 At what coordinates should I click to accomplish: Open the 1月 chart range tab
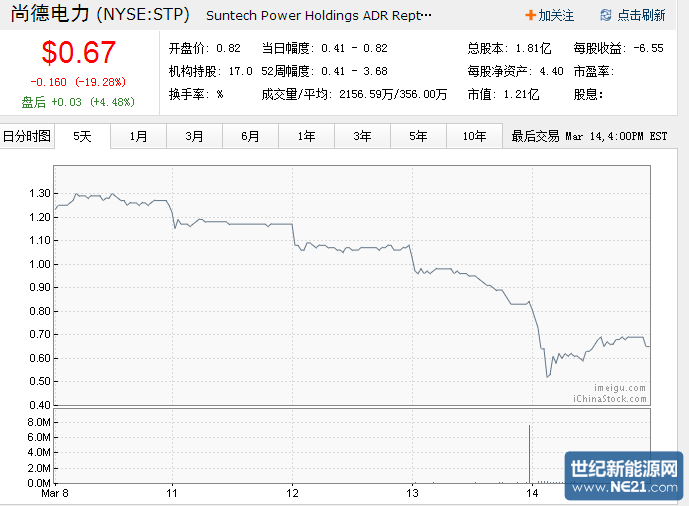coord(139,136)
